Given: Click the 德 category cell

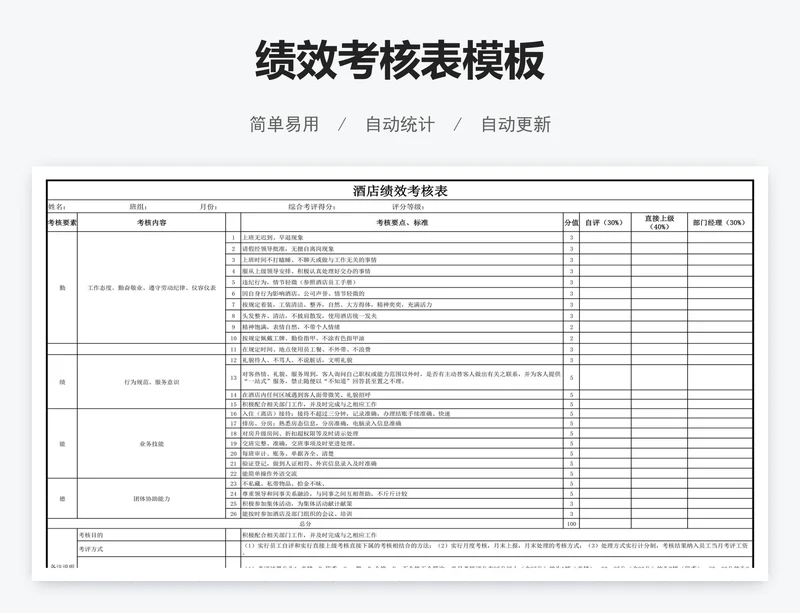Looking at the screenshot, I should pos(62,499).
